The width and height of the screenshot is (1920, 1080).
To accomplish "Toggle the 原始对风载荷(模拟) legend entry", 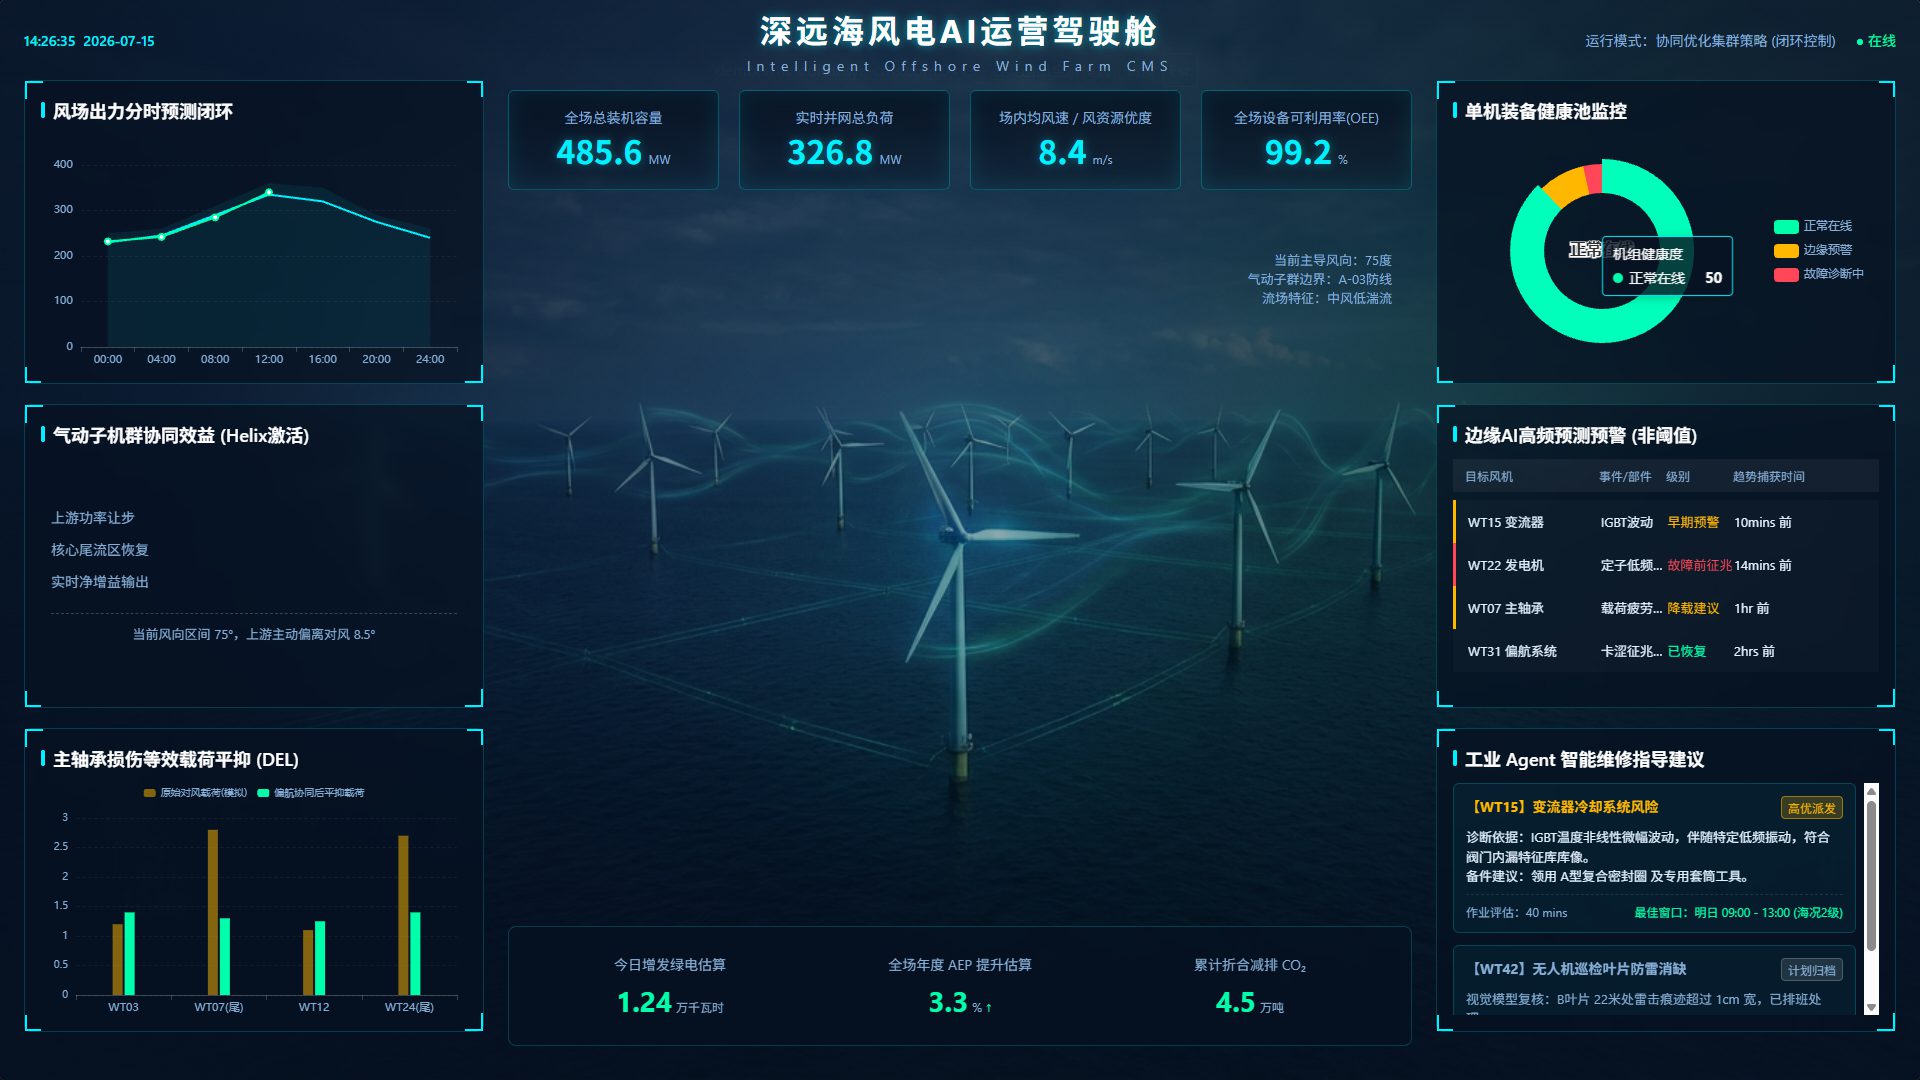I will [195, 793].
